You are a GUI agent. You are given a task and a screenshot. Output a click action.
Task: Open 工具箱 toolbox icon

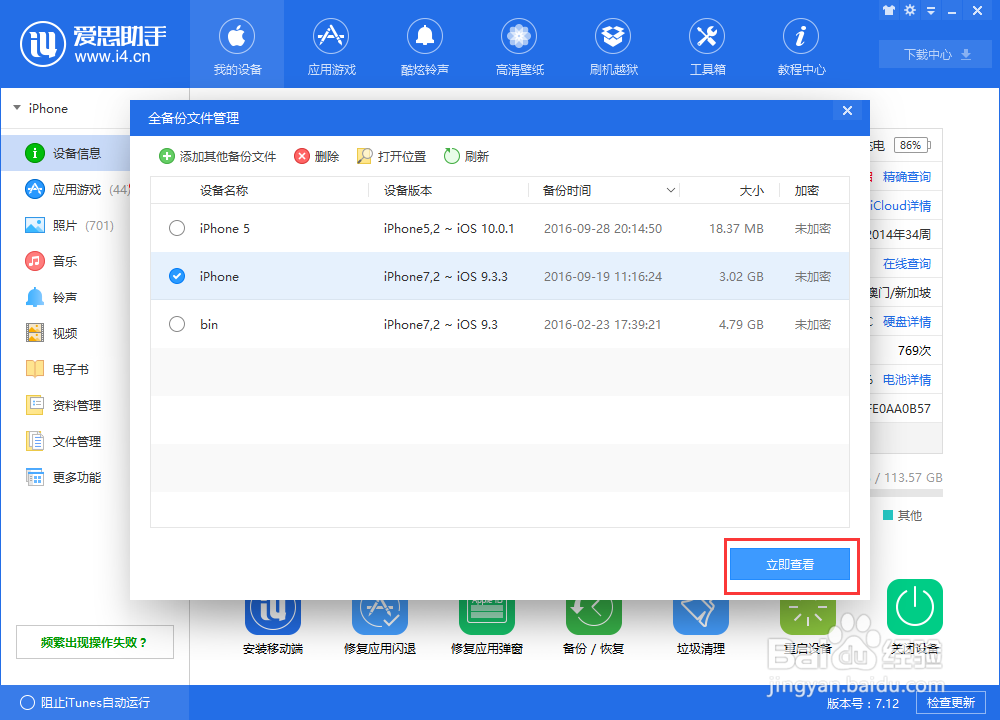point(707,36)
